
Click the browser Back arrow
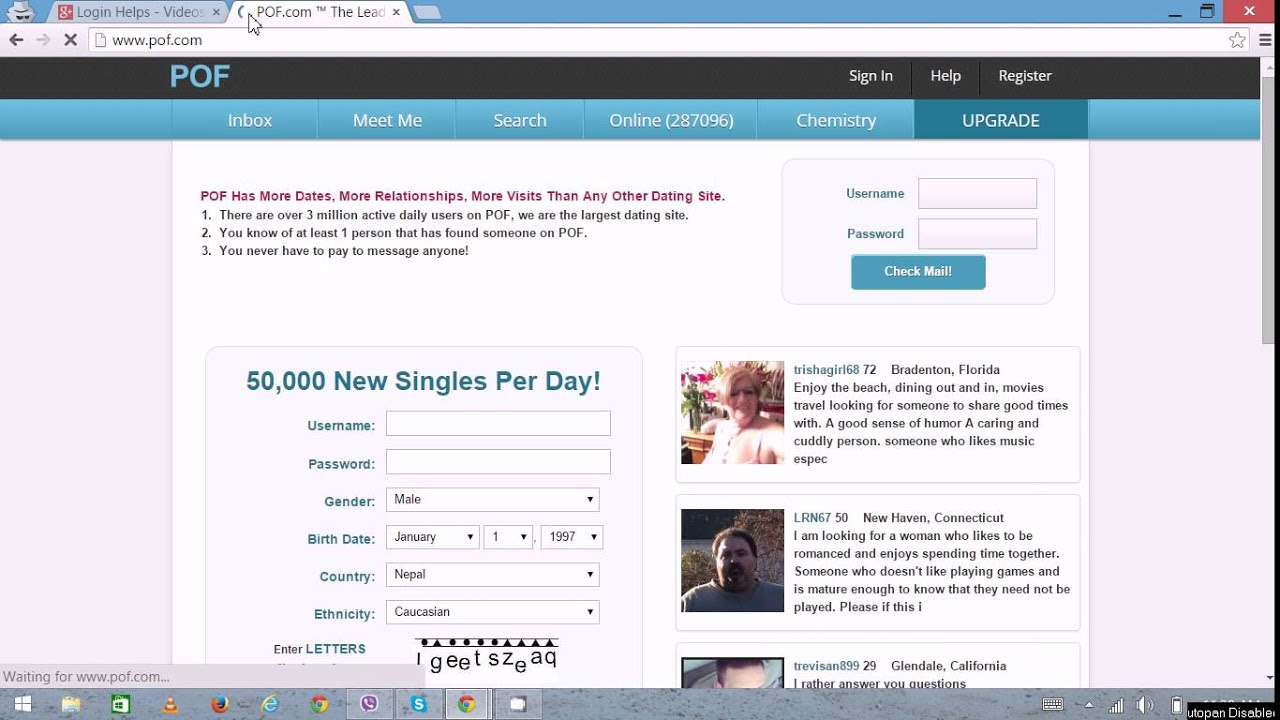tap(16, 40)
